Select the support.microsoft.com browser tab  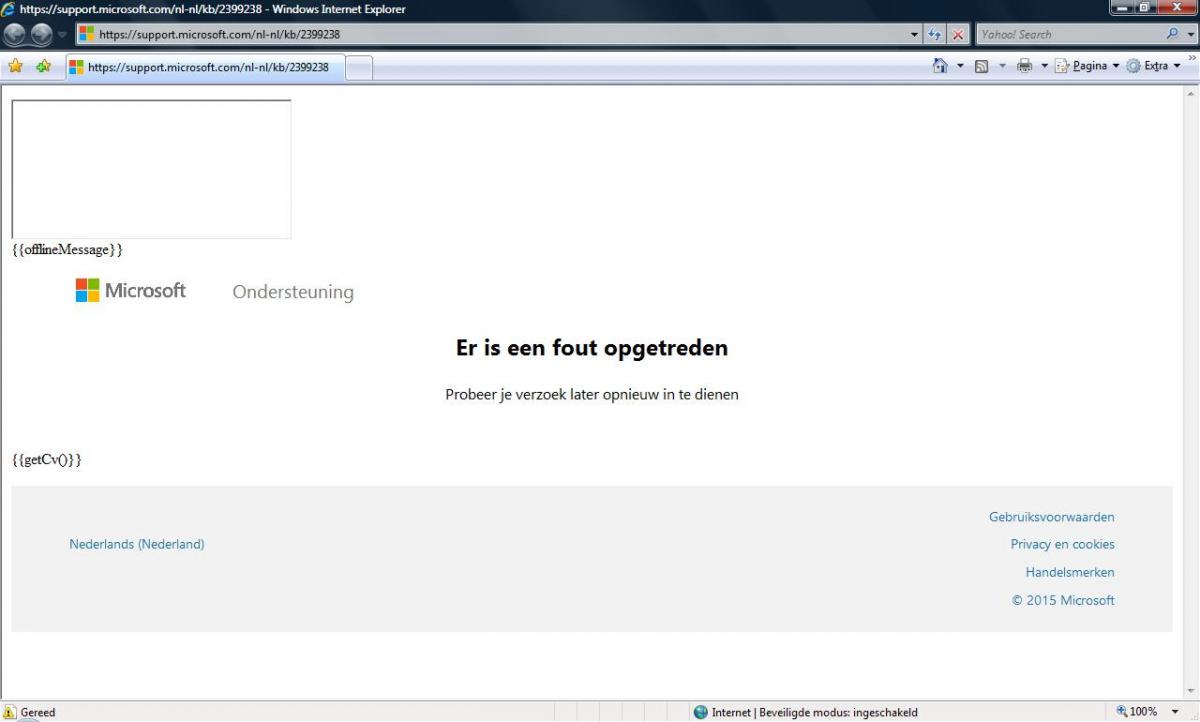pyautogui.click(x=205, y=67)
